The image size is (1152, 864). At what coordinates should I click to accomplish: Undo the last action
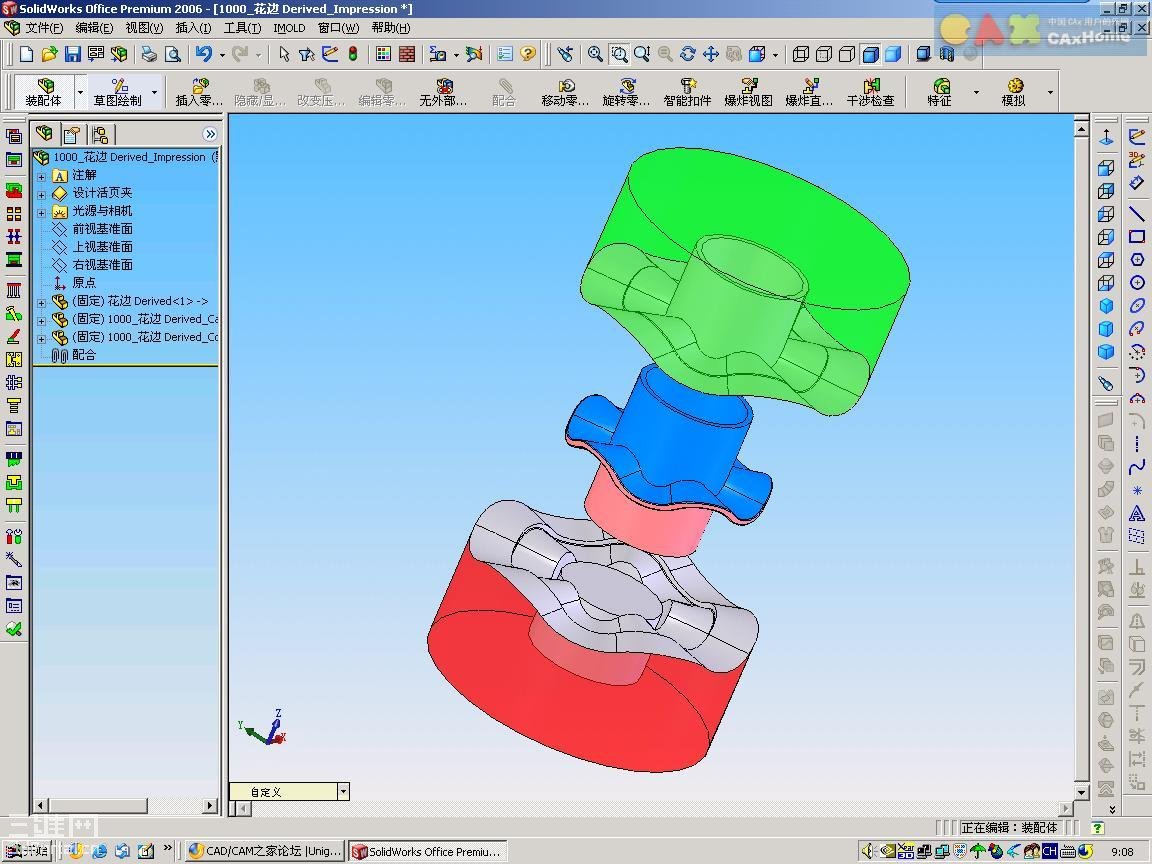click(x=204, y=54)
